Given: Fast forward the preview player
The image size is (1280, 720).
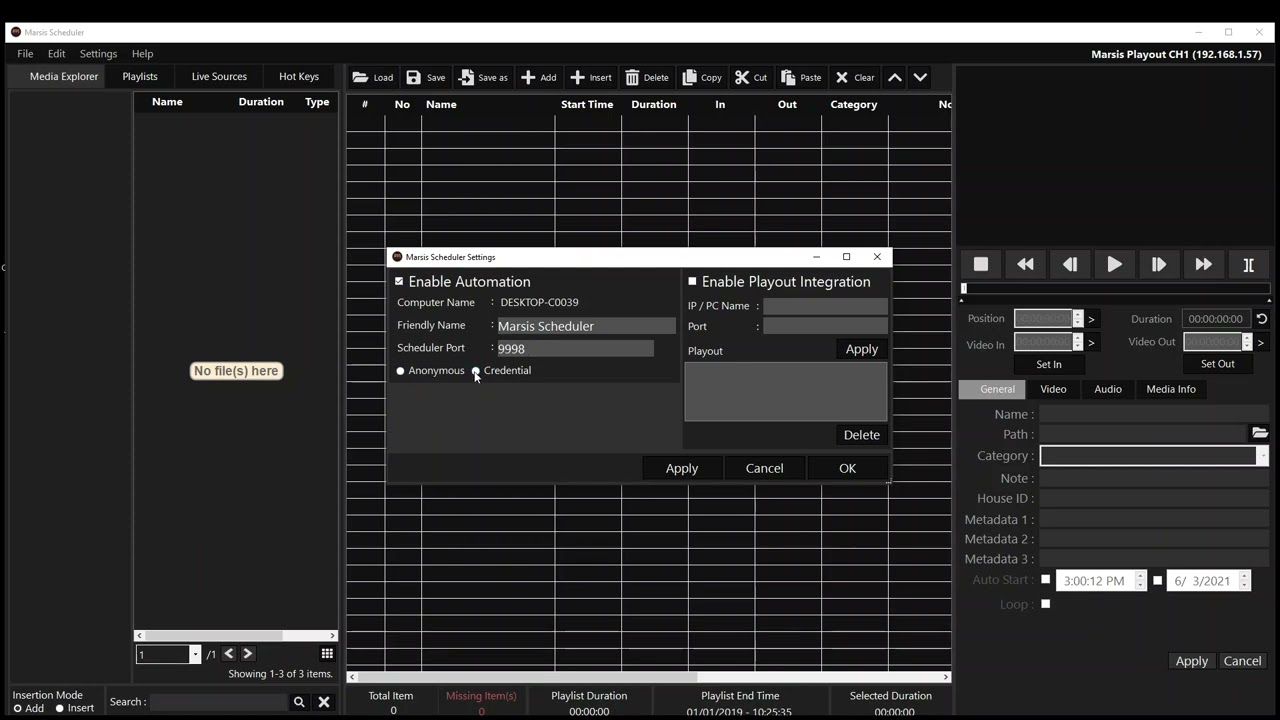Looking at the screenshot, I should (1203, 264).
